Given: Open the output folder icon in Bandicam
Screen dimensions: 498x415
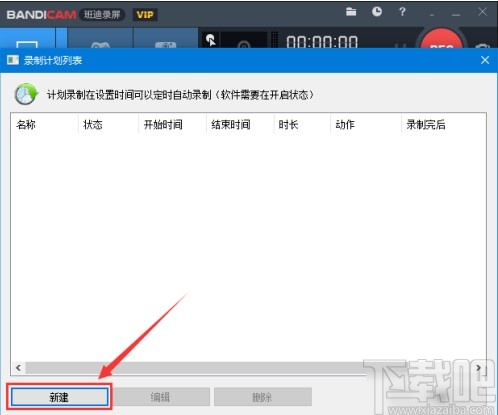Looking at the screenshot, I should pos(351,12).
